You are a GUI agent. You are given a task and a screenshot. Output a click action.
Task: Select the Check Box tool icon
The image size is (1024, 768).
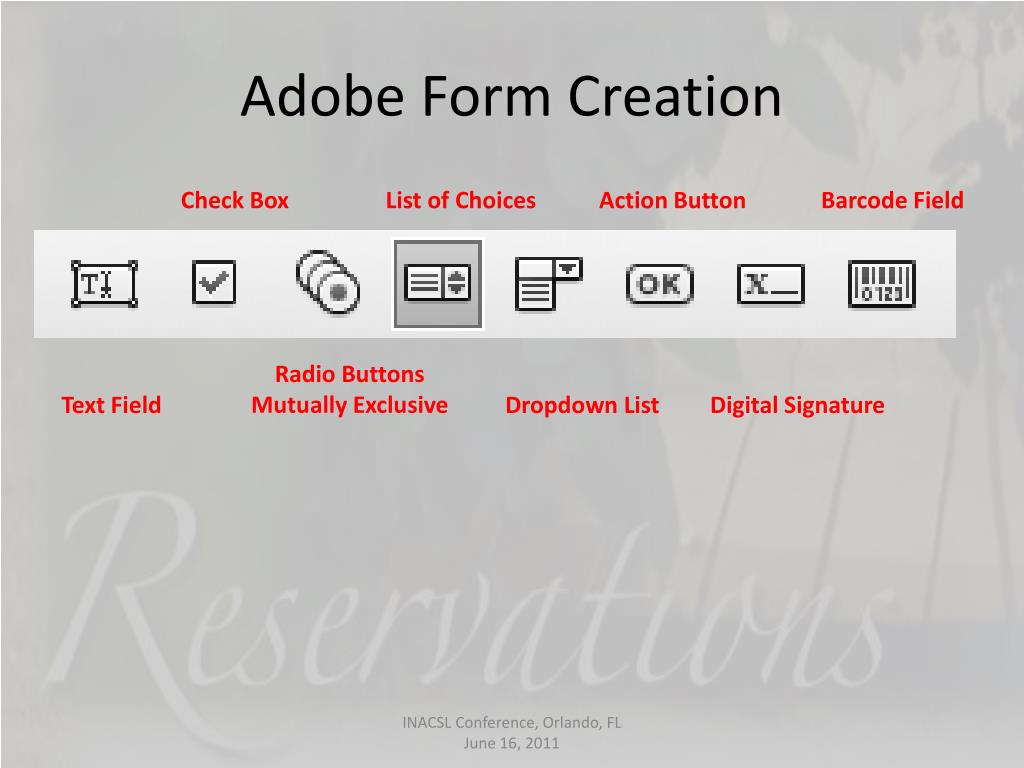214,282
